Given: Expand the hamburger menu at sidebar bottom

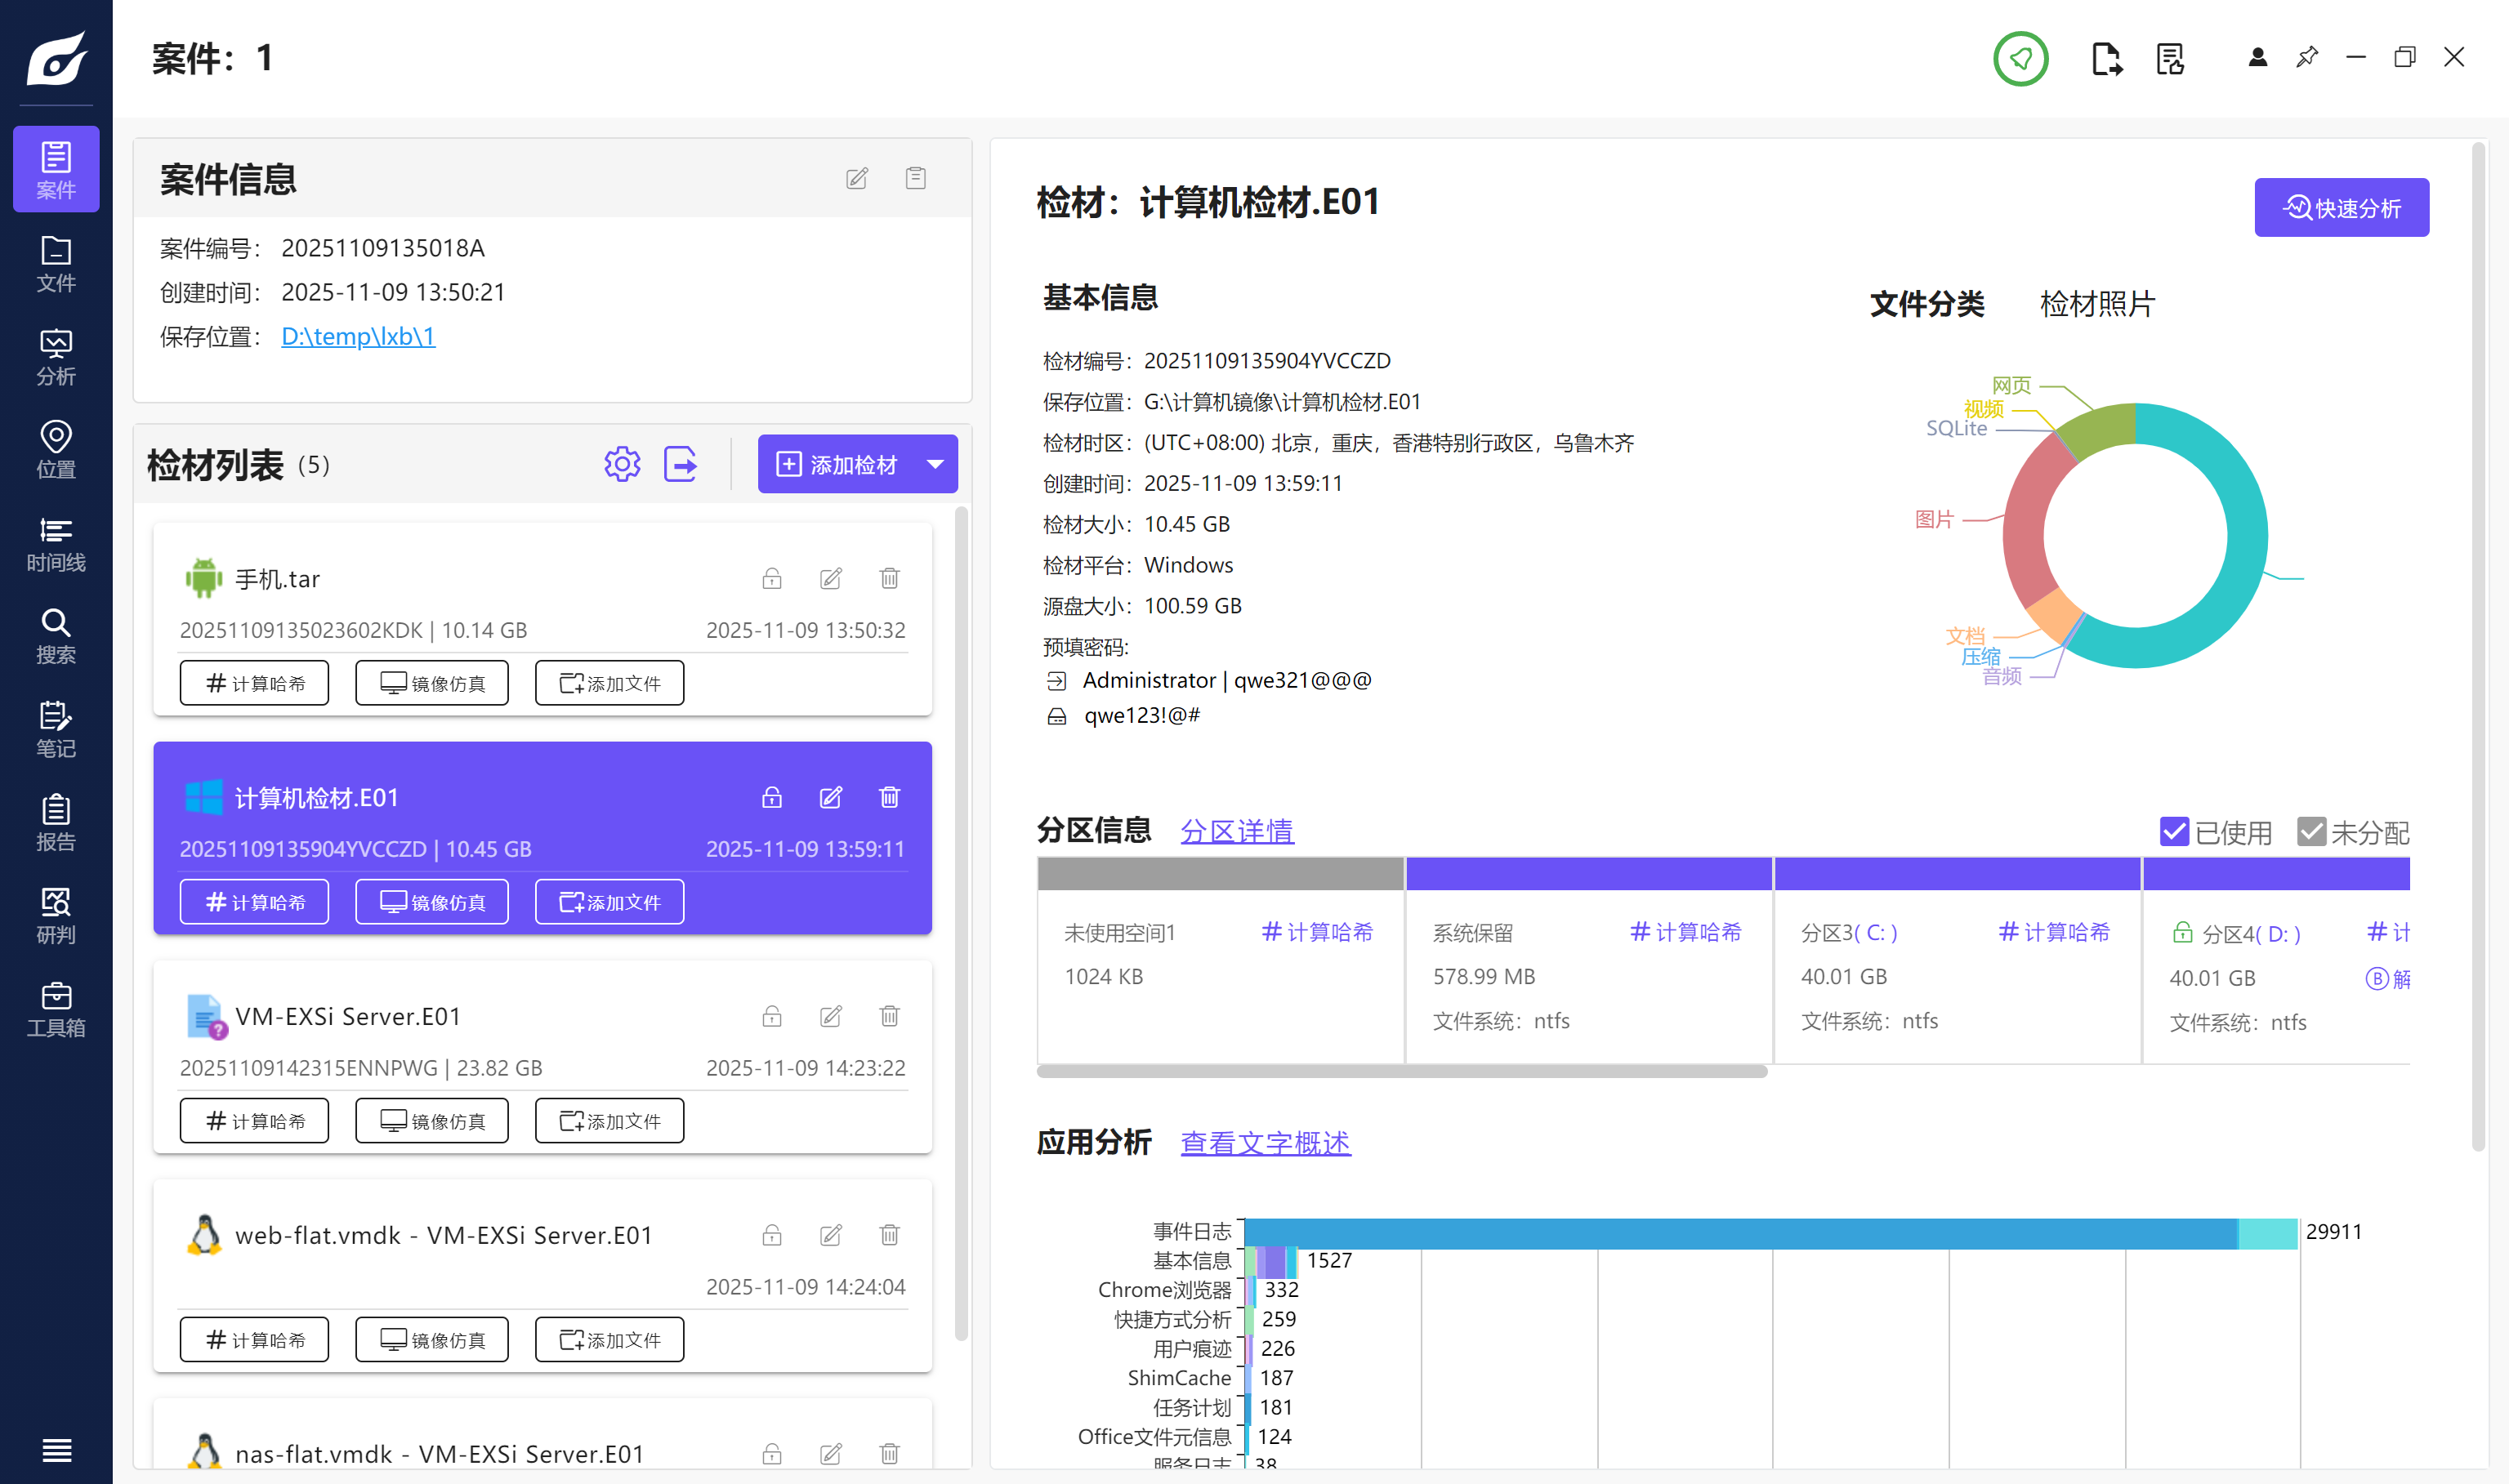Looking at the screenshot, I should click(56, 1449).
